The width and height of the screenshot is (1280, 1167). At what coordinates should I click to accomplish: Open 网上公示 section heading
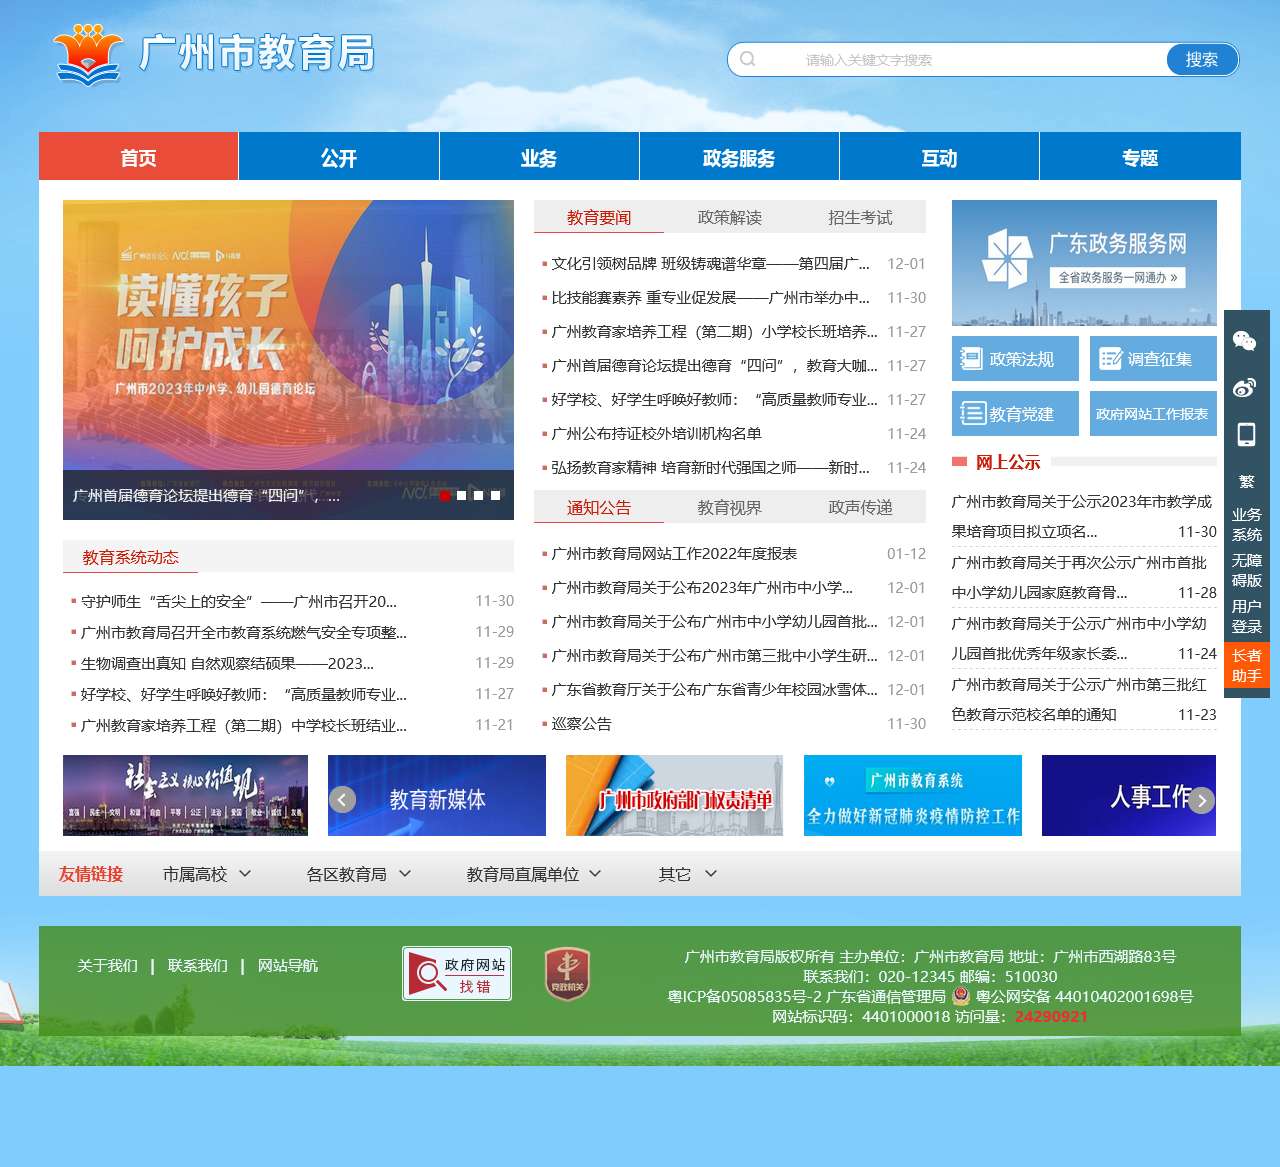(1008, 462)
